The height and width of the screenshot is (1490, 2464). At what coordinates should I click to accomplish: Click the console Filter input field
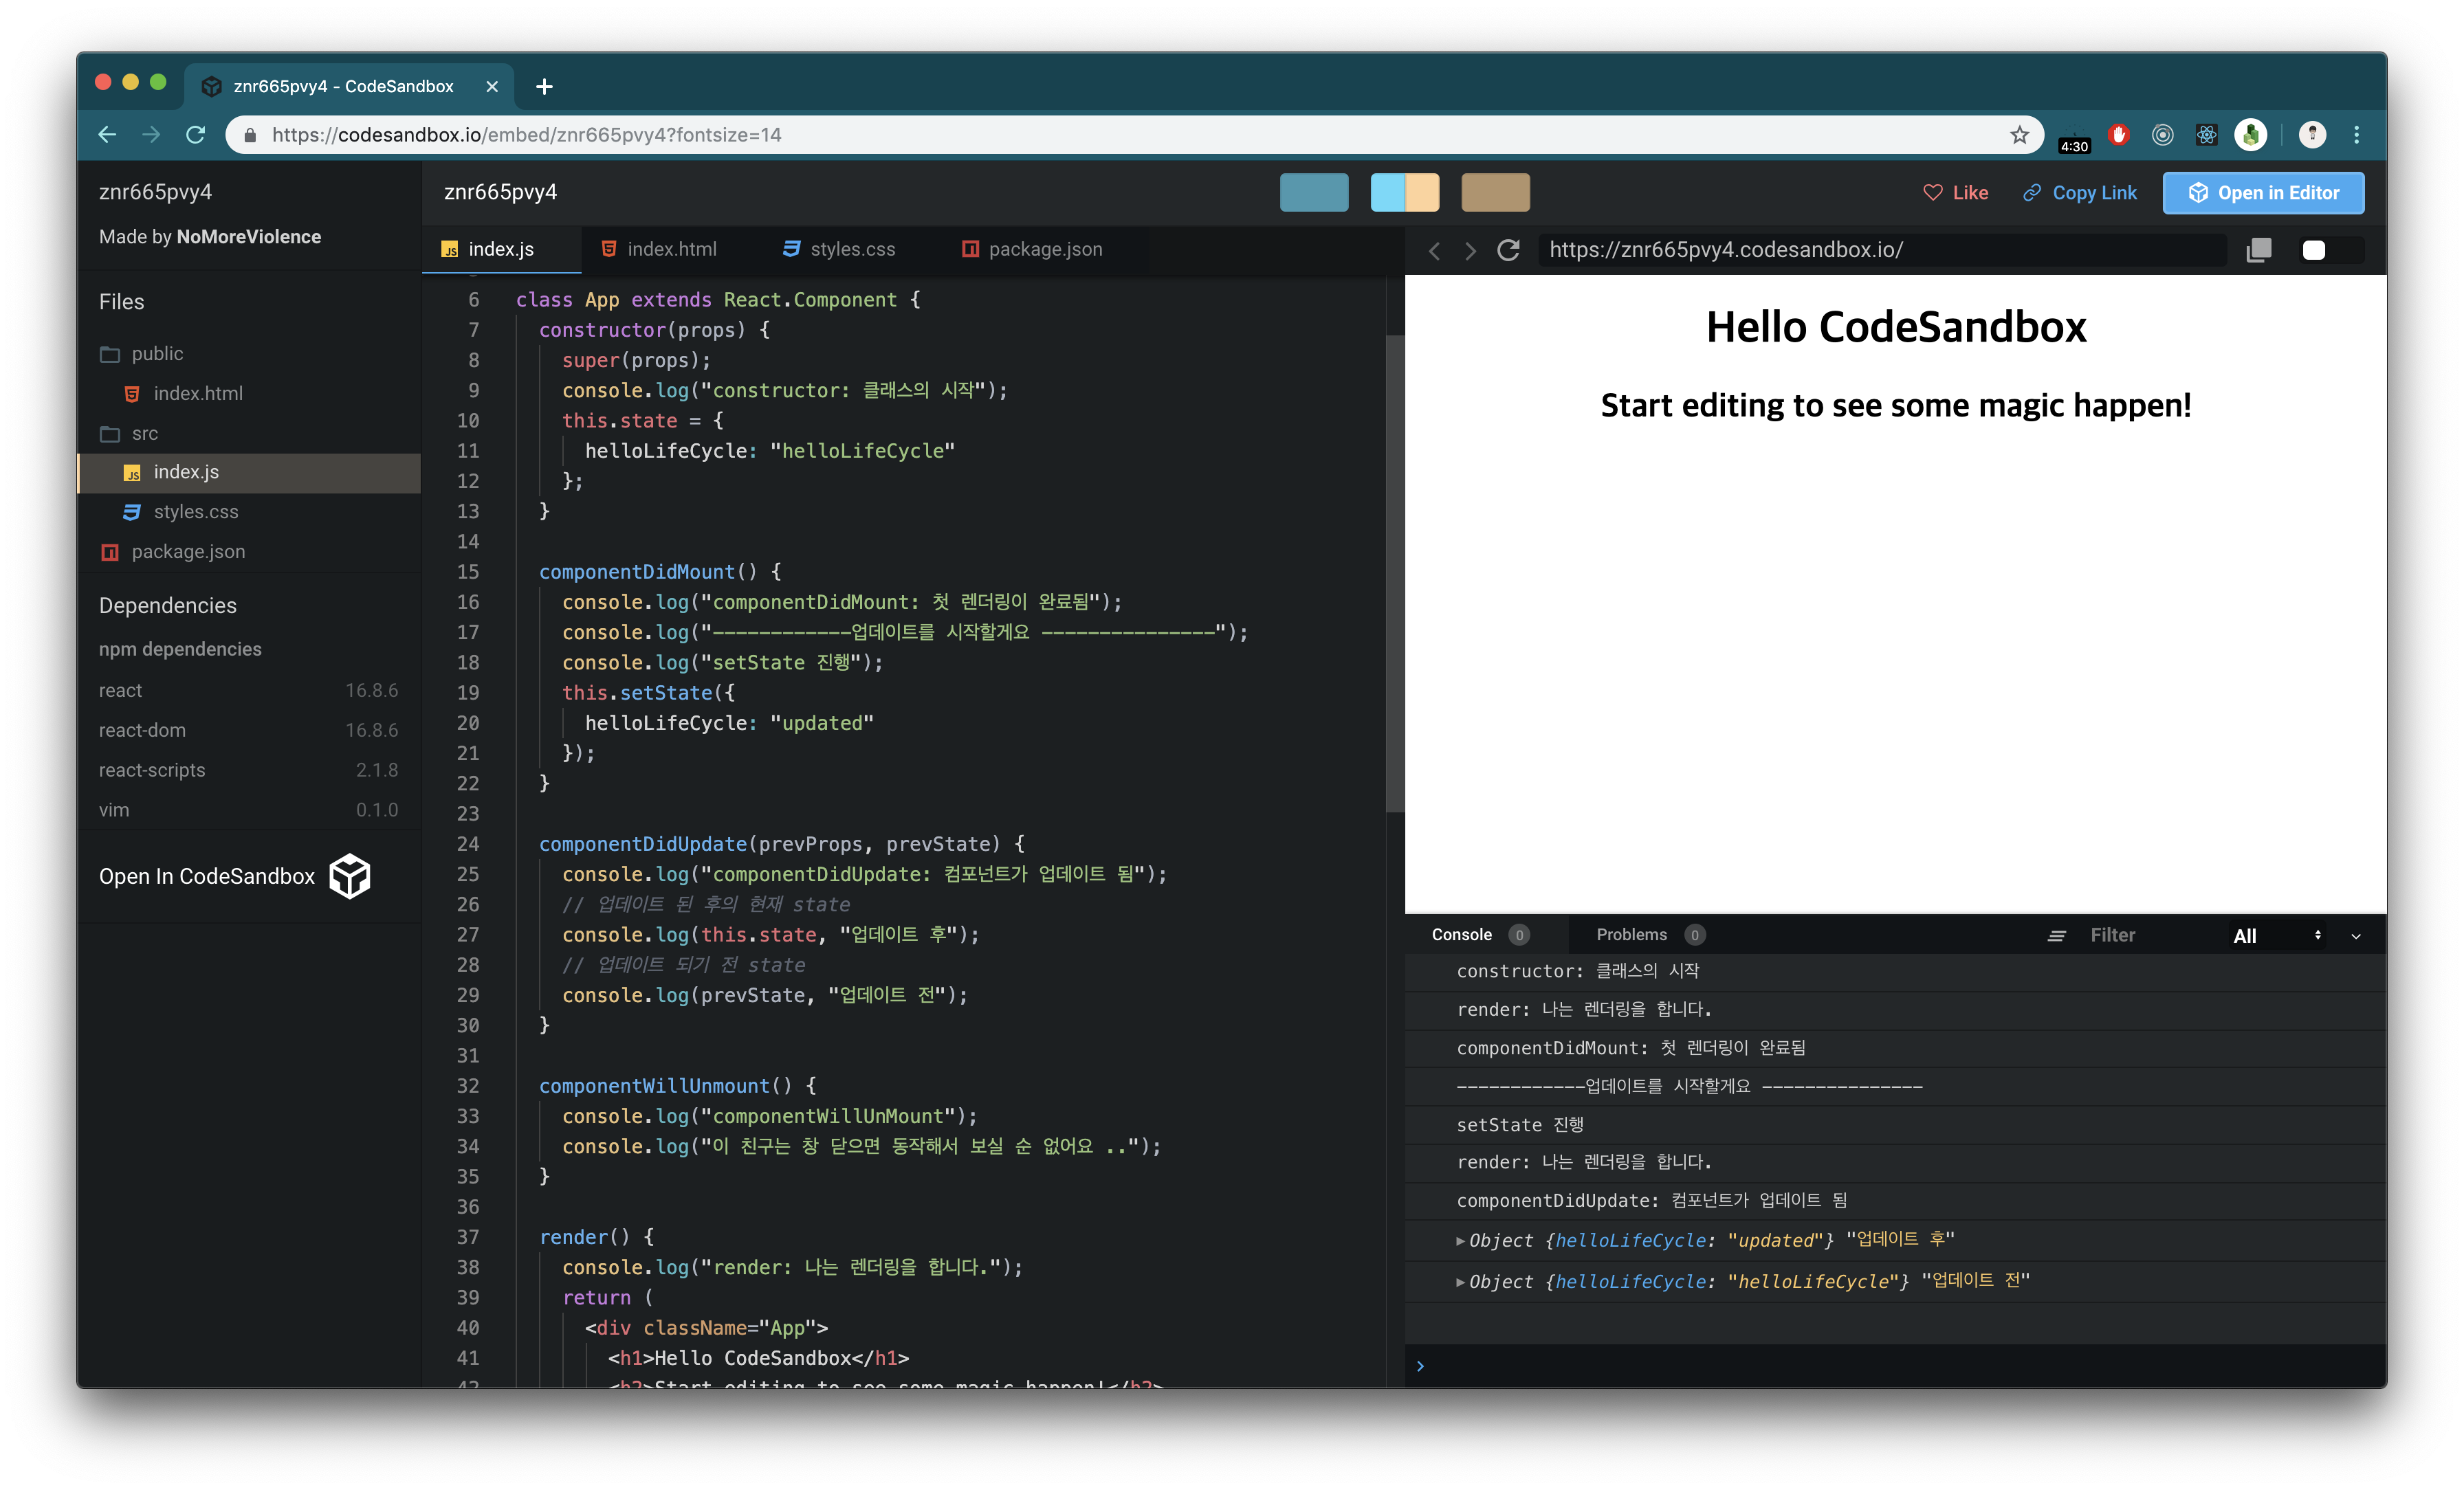[2140, 936]
